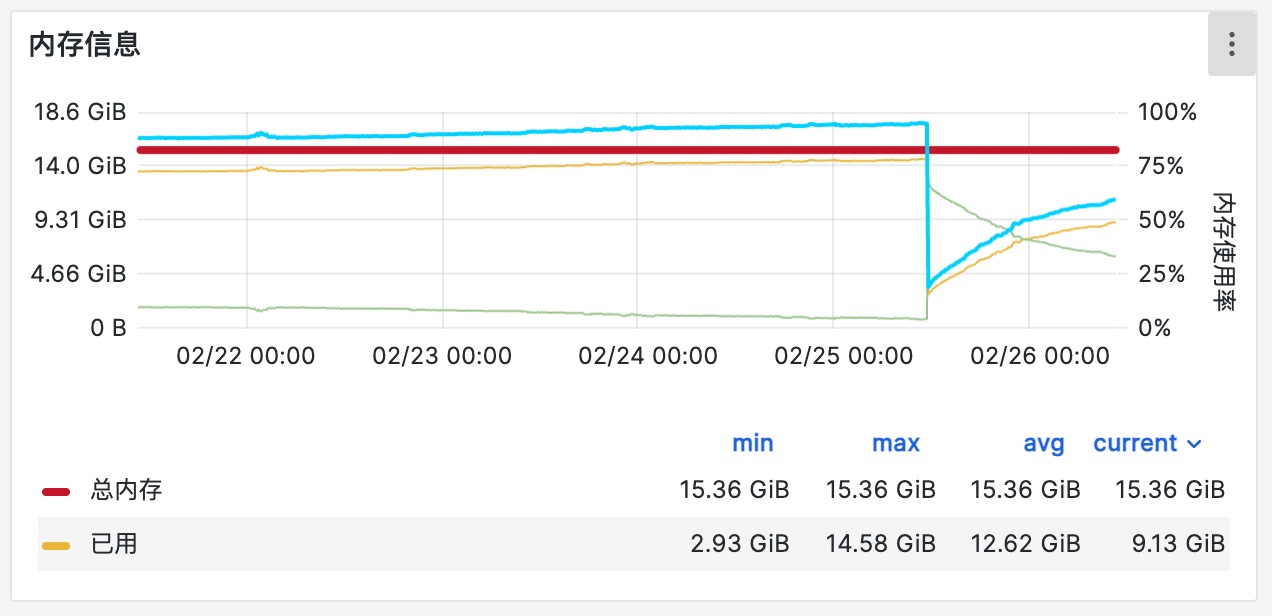Click the 已用 current value 9.13 GiB
The width and height of the screenshot is (1272, 616).
(1170, 544)
